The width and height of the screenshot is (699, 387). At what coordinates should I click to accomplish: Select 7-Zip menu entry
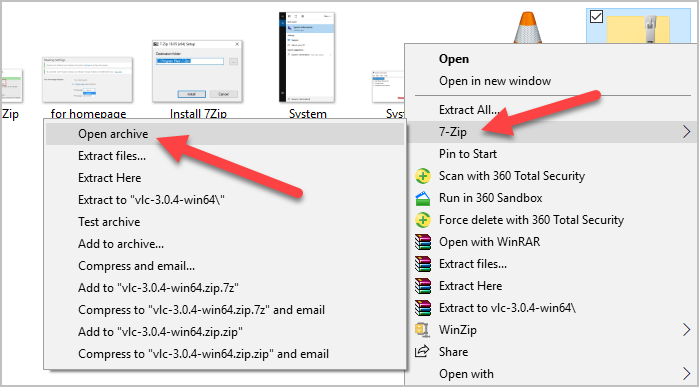[551, 132]
